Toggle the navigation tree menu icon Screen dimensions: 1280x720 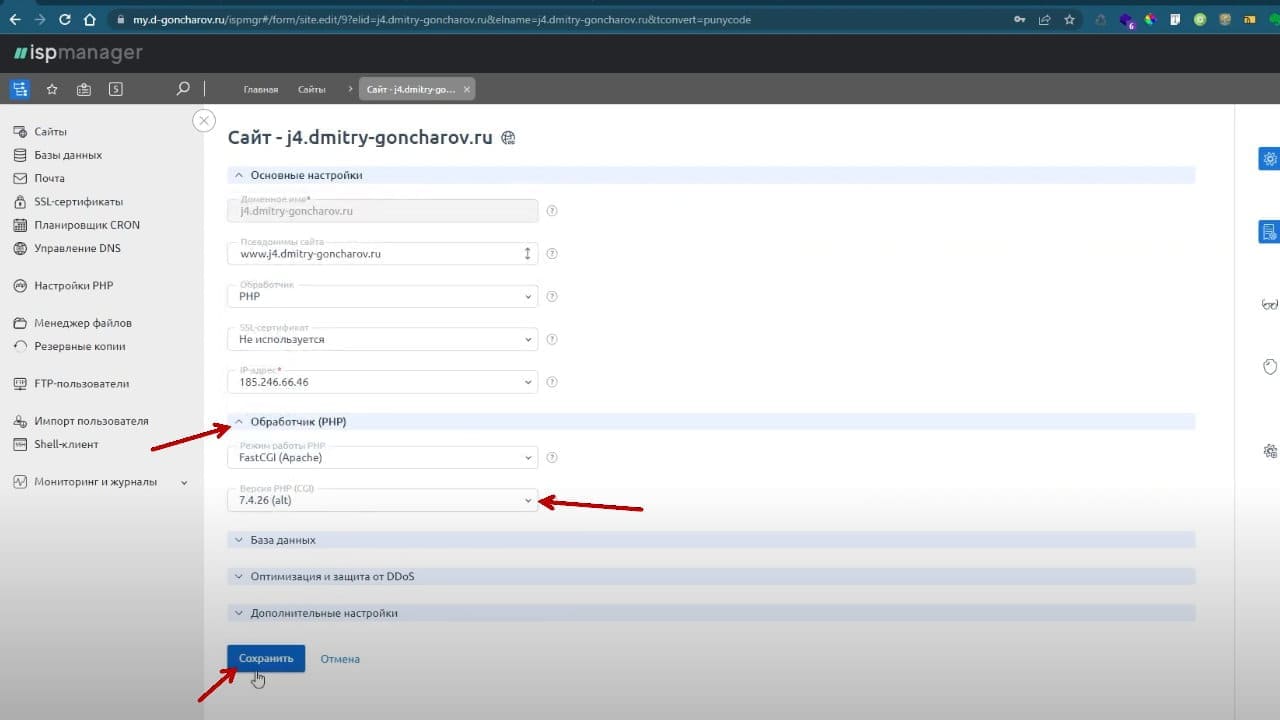[20, 89]
